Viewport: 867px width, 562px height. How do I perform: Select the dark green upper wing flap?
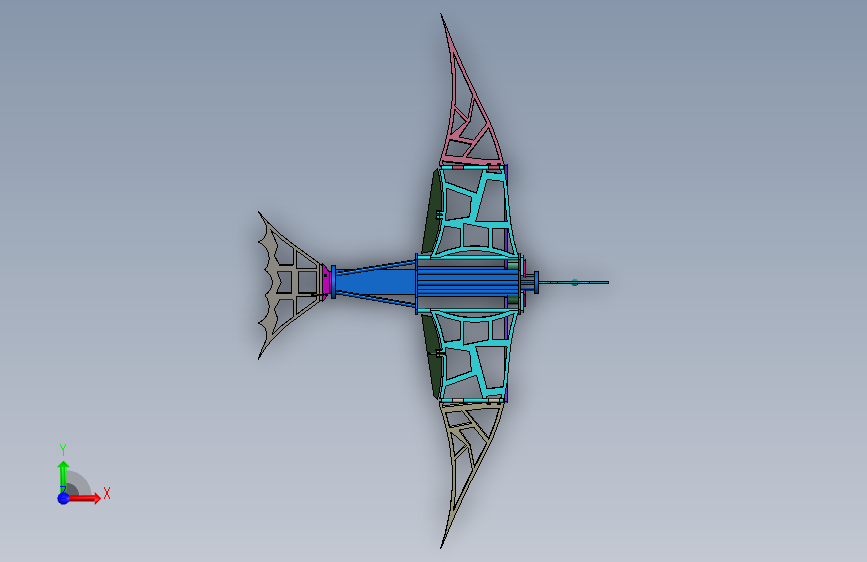click(433, 211)
